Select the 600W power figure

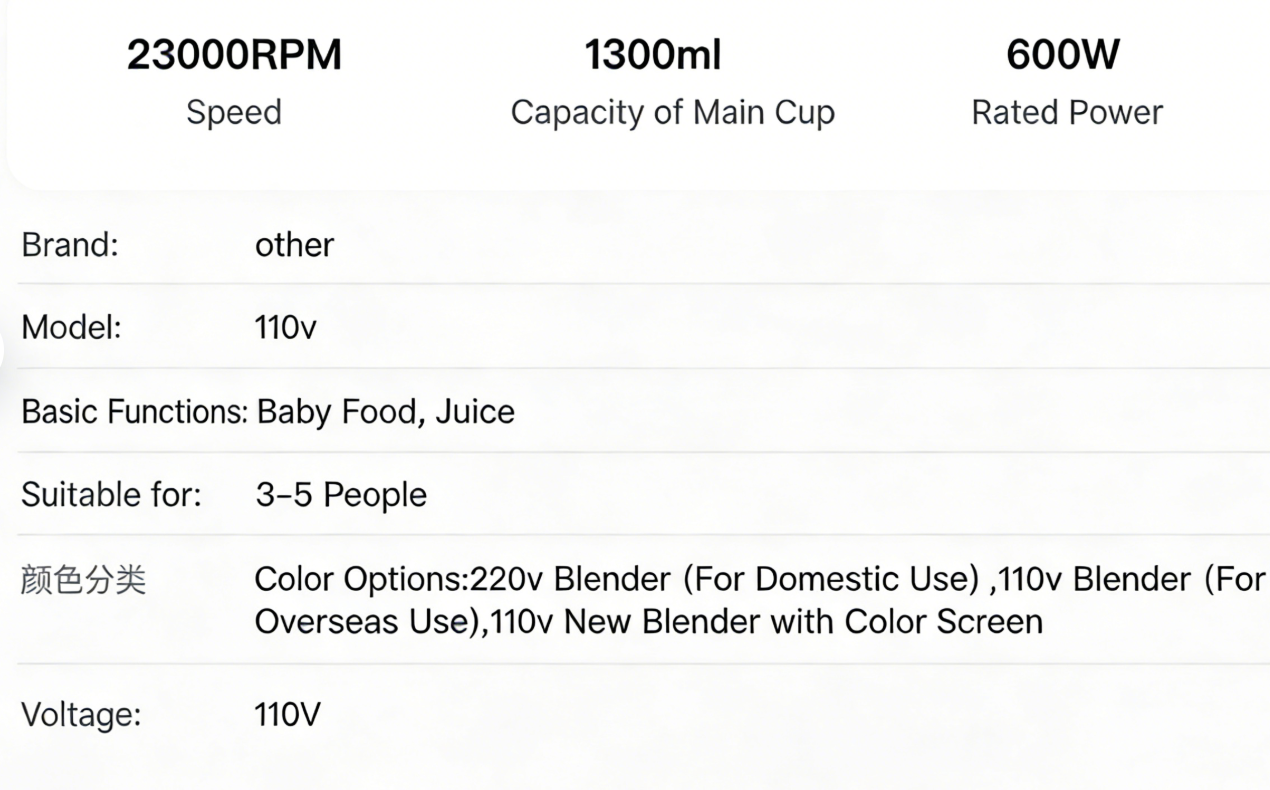coord(1062,55)
